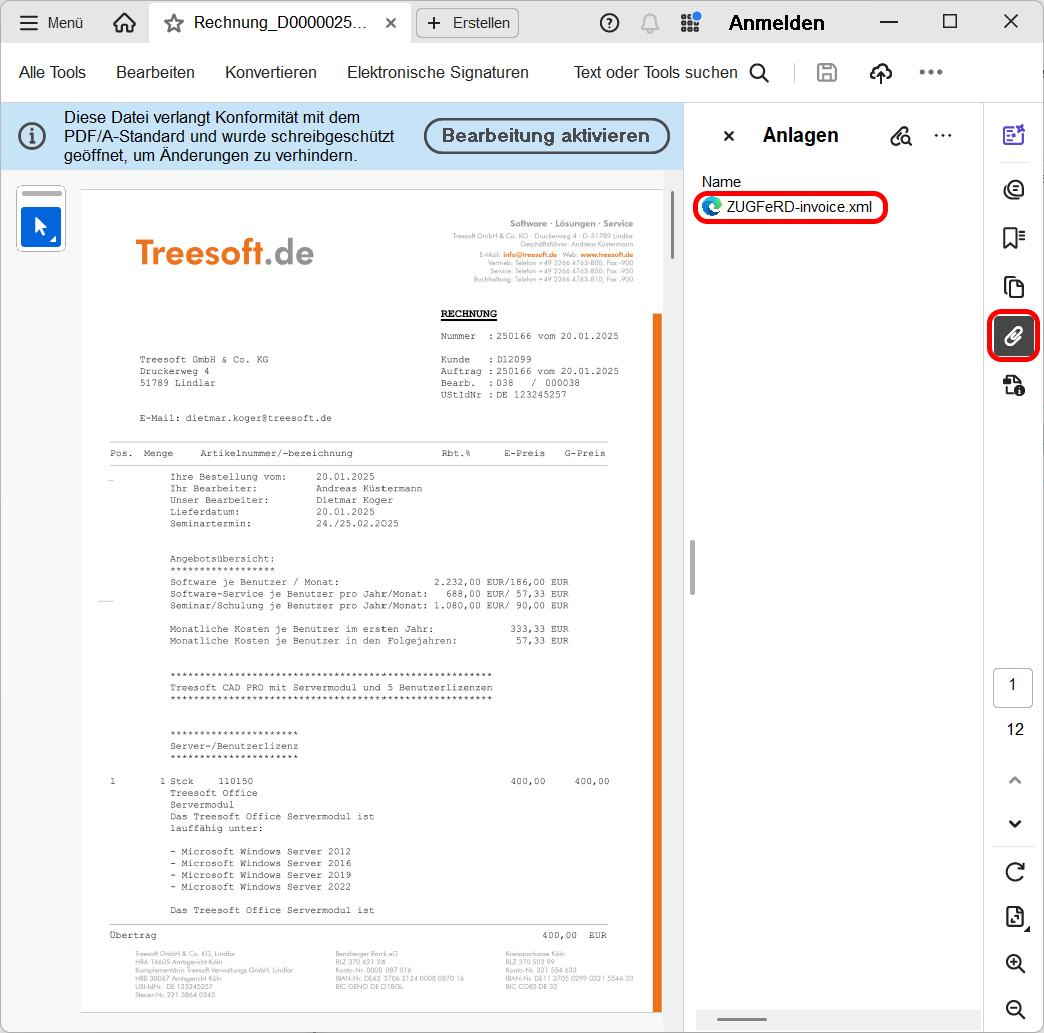Click the Bearbeitung aktivieren button
This screenshot has width=1044, height=1033.
coord(546,136)
